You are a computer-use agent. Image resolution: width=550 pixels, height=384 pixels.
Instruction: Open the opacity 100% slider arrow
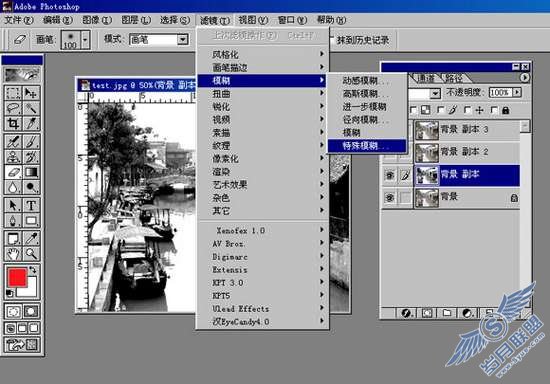click(517, 92)
